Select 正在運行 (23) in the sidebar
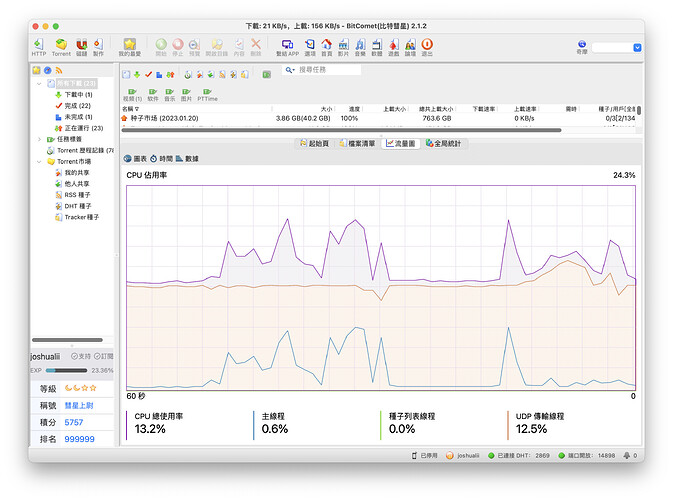Viewport: 673px width, 500px height. point(79,128)
